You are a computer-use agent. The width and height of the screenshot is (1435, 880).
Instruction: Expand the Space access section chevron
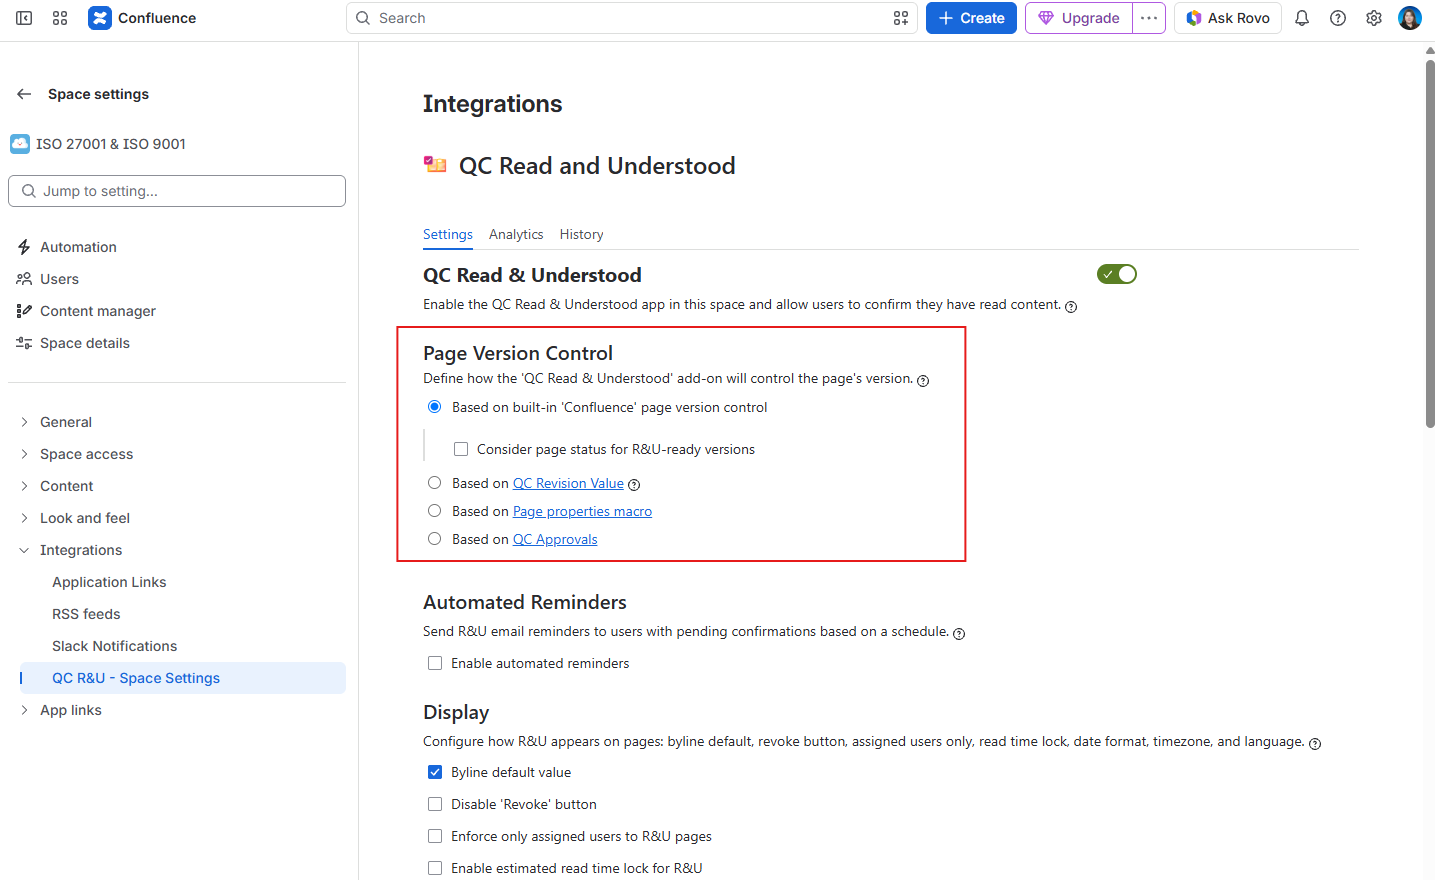point(24,454)
